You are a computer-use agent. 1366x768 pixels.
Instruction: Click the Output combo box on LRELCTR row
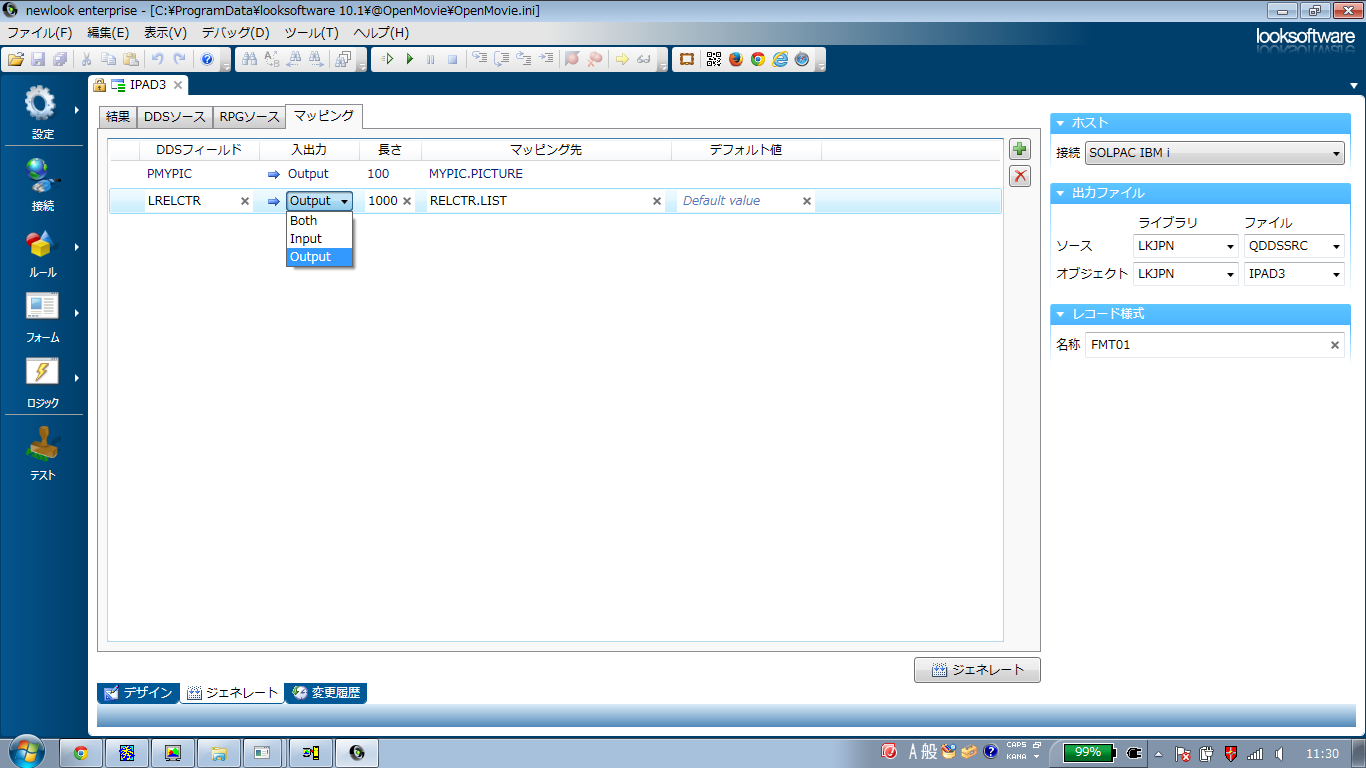320,201
